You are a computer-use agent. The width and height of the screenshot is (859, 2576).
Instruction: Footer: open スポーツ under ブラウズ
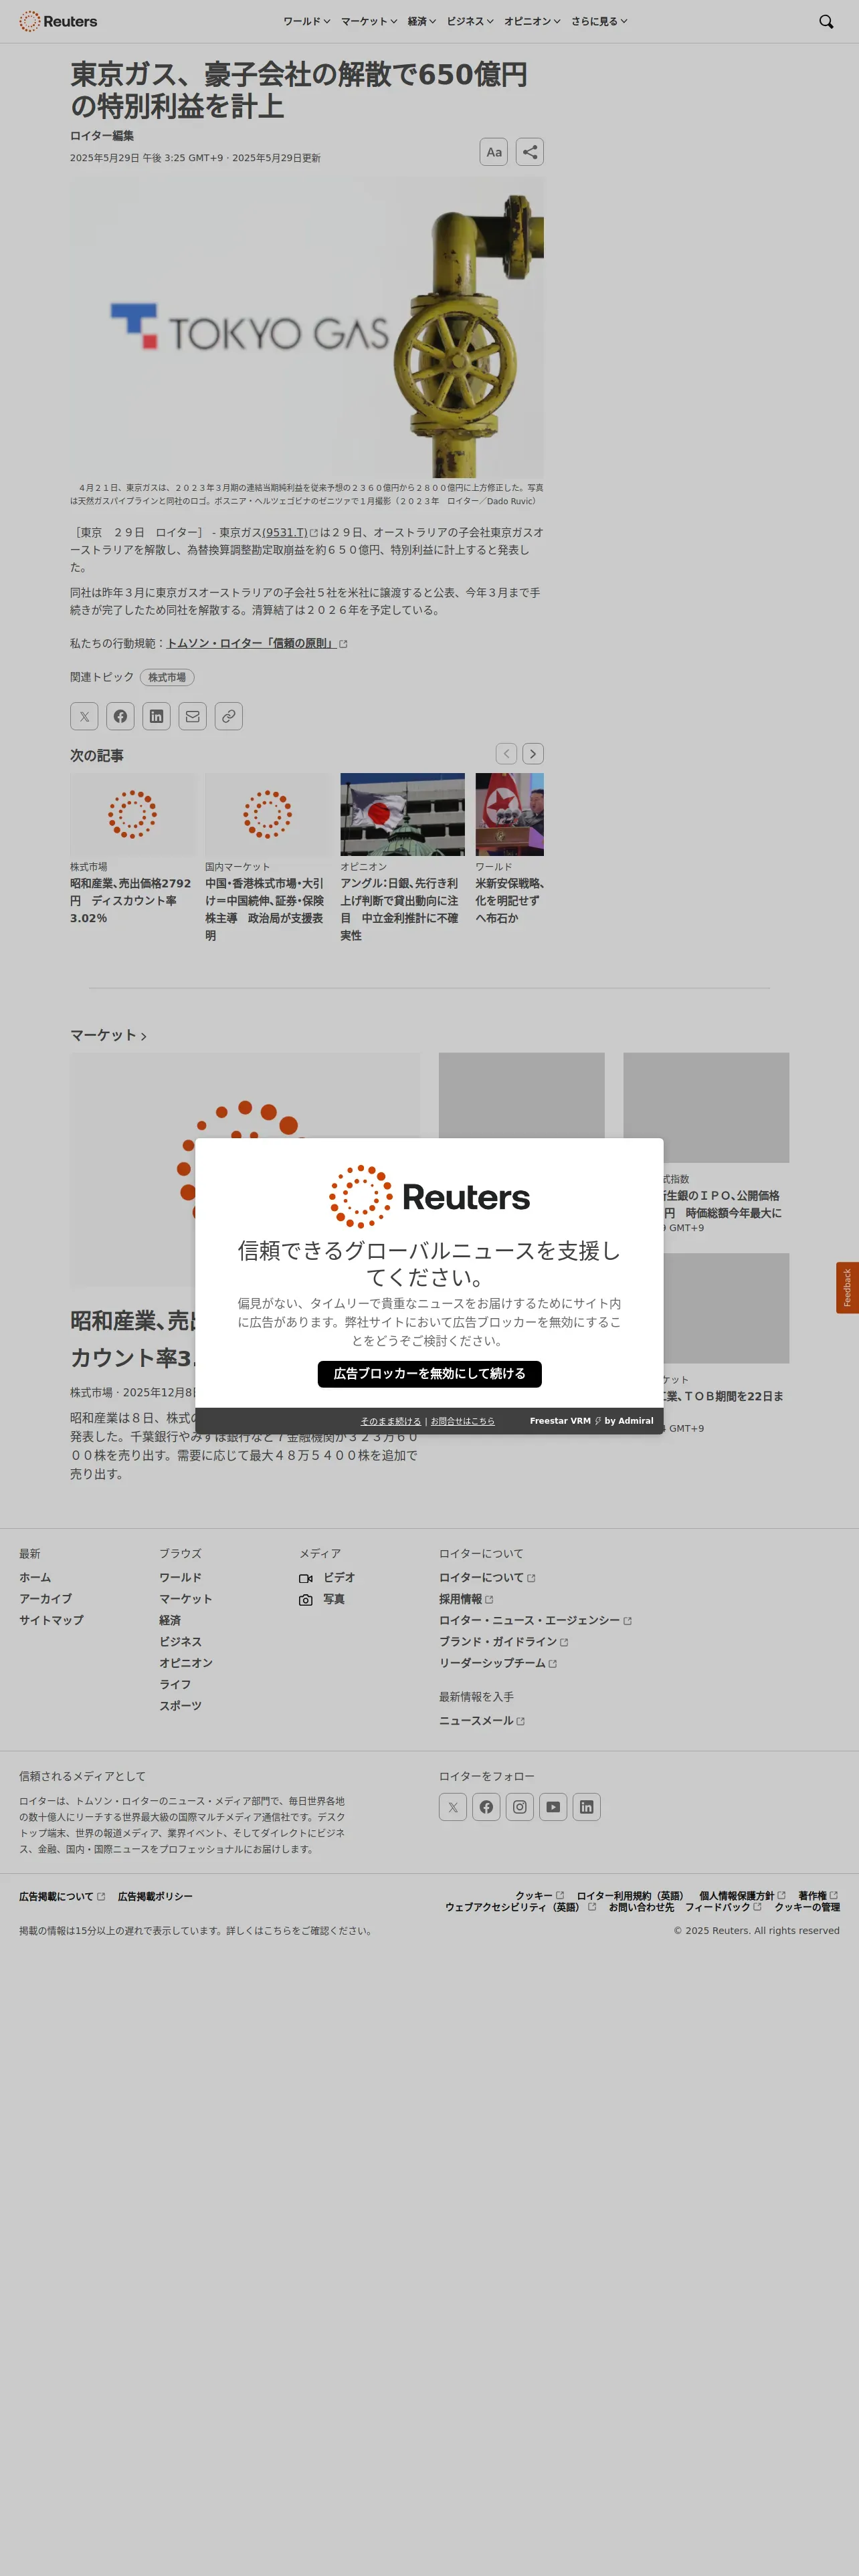tap(180, 1707)
